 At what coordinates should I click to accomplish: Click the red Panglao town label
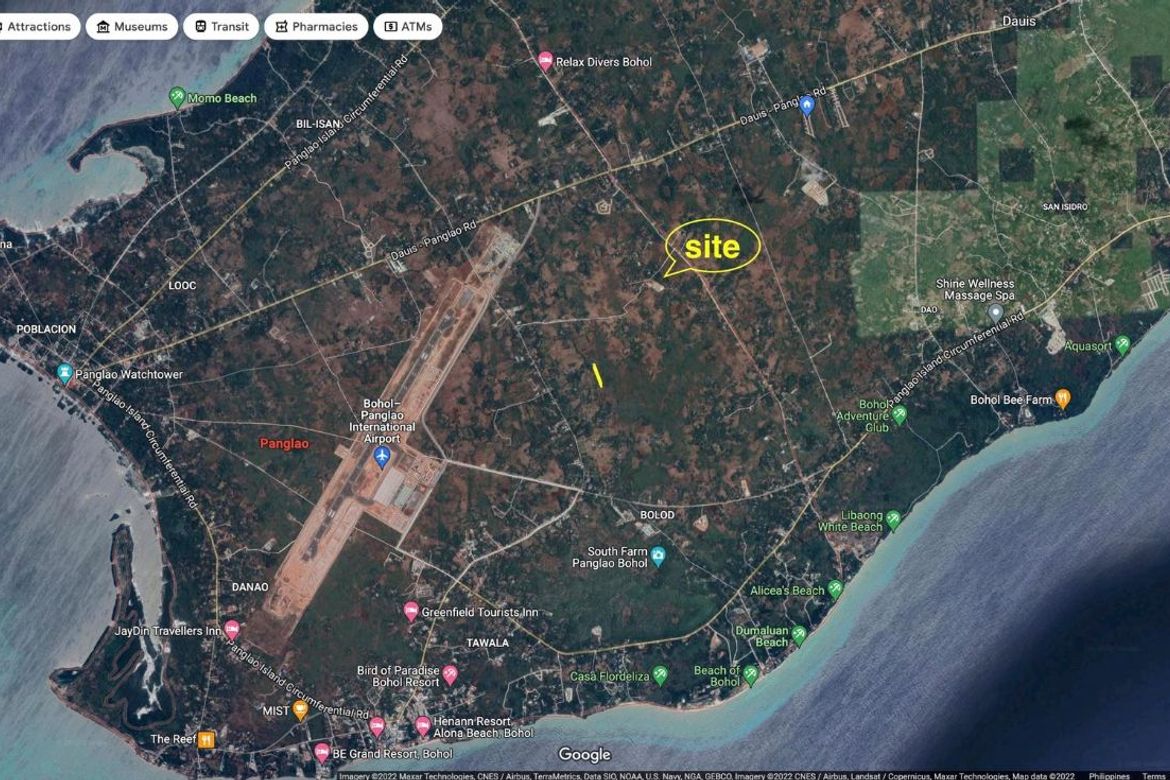click(x=284, y=443)
